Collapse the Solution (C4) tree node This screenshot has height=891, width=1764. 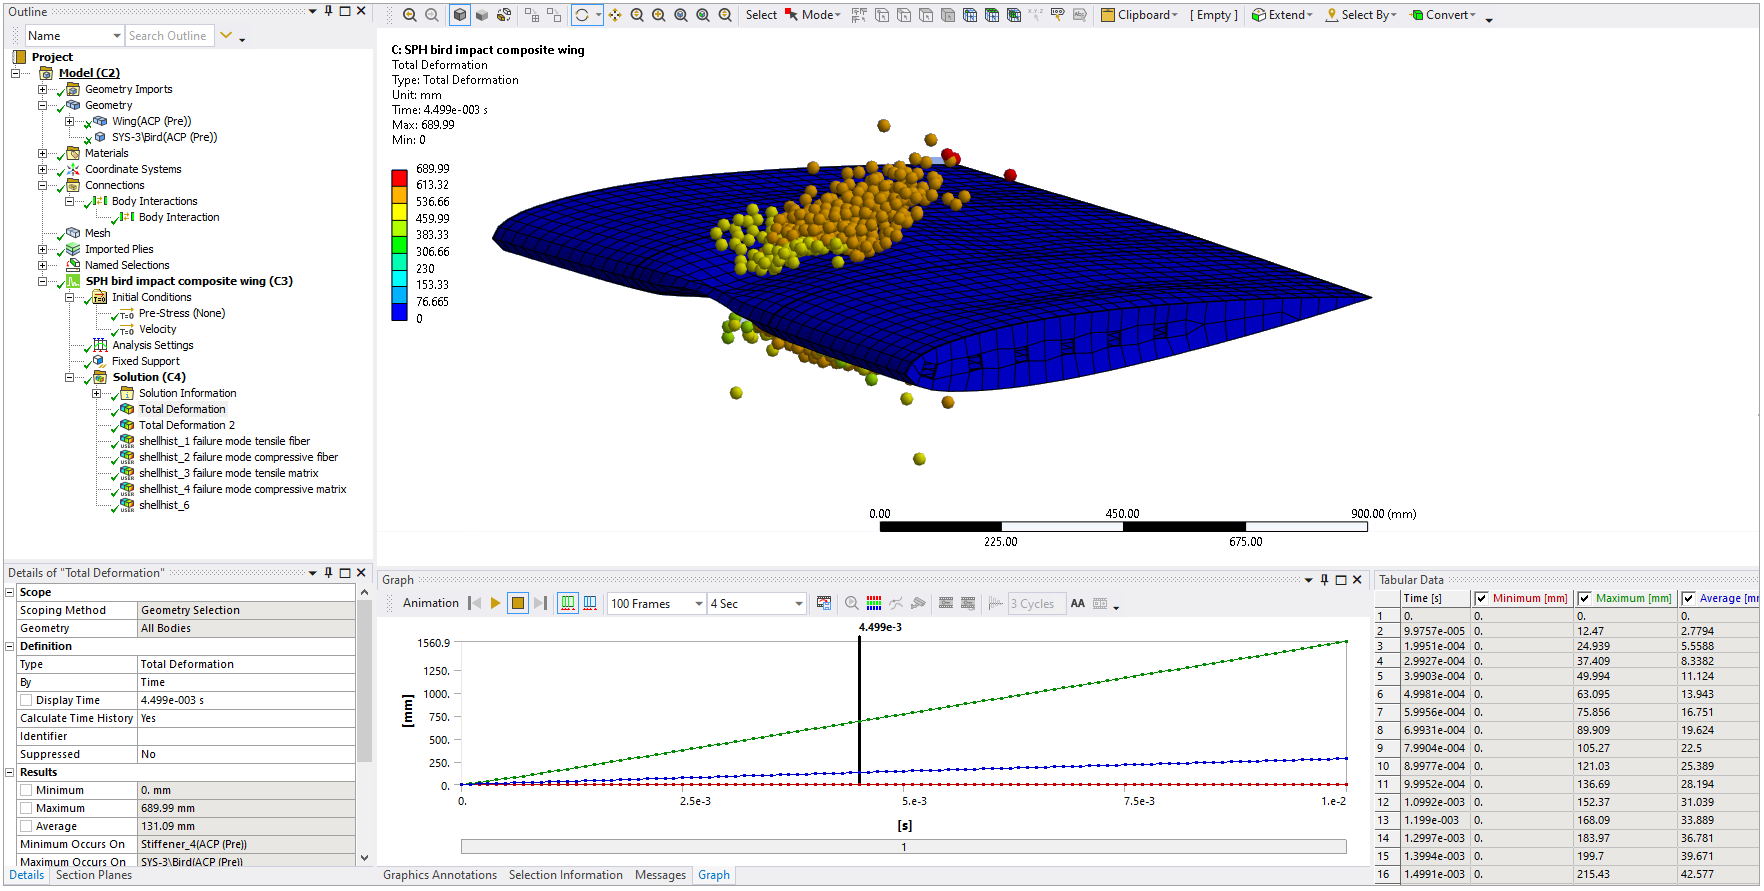point(70,377)
